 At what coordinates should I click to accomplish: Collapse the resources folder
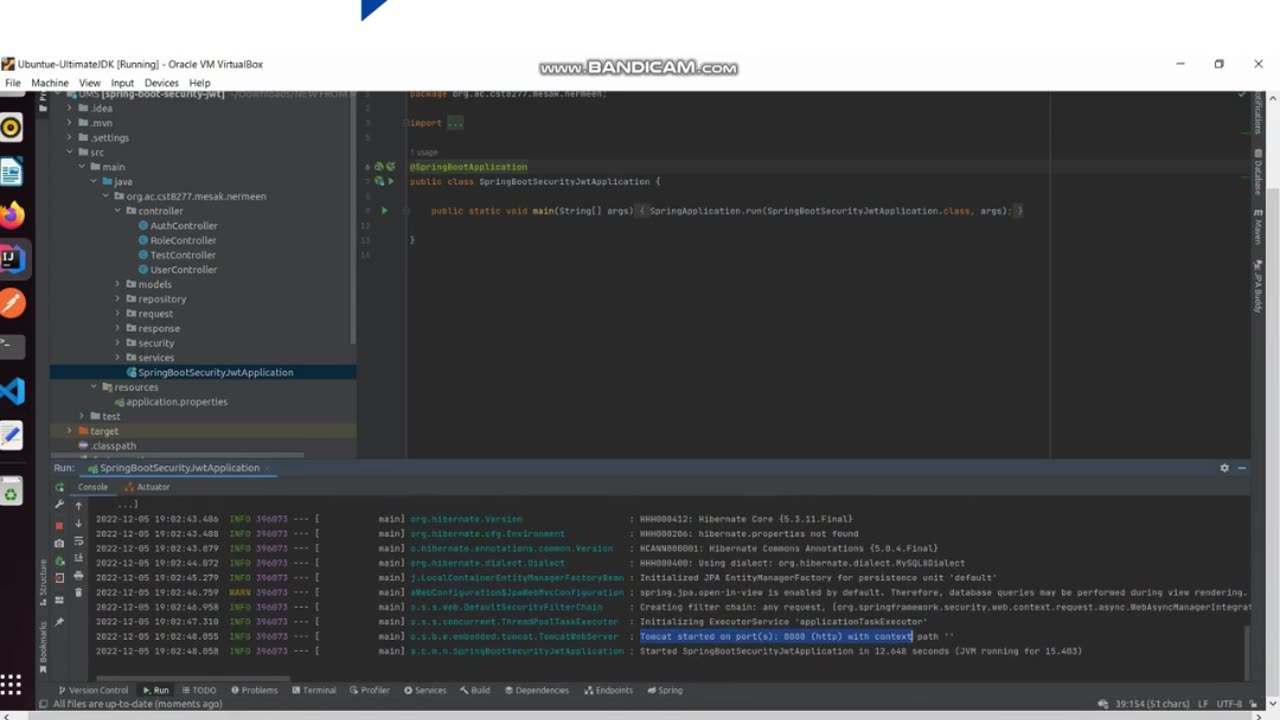[94, 387]
